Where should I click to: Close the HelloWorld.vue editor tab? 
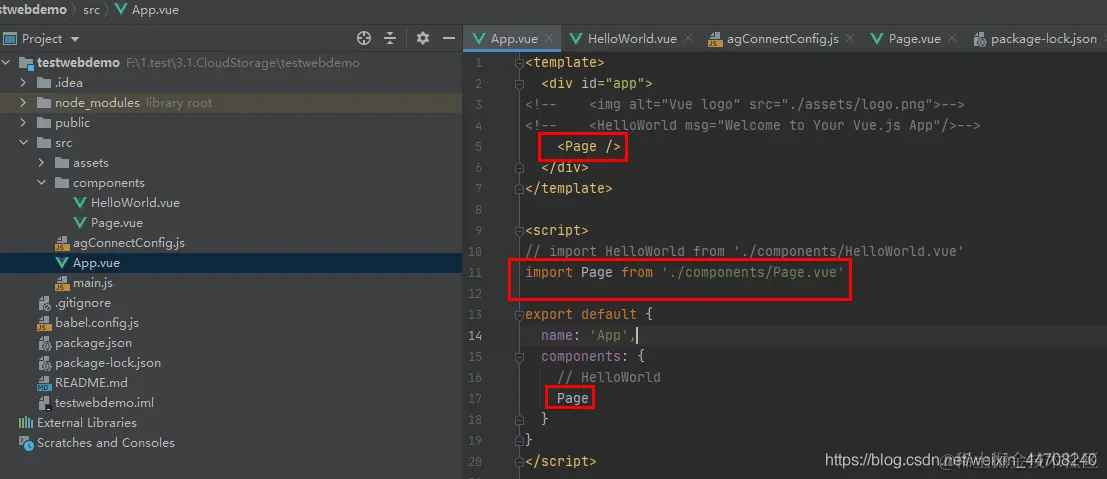point(688,38)
